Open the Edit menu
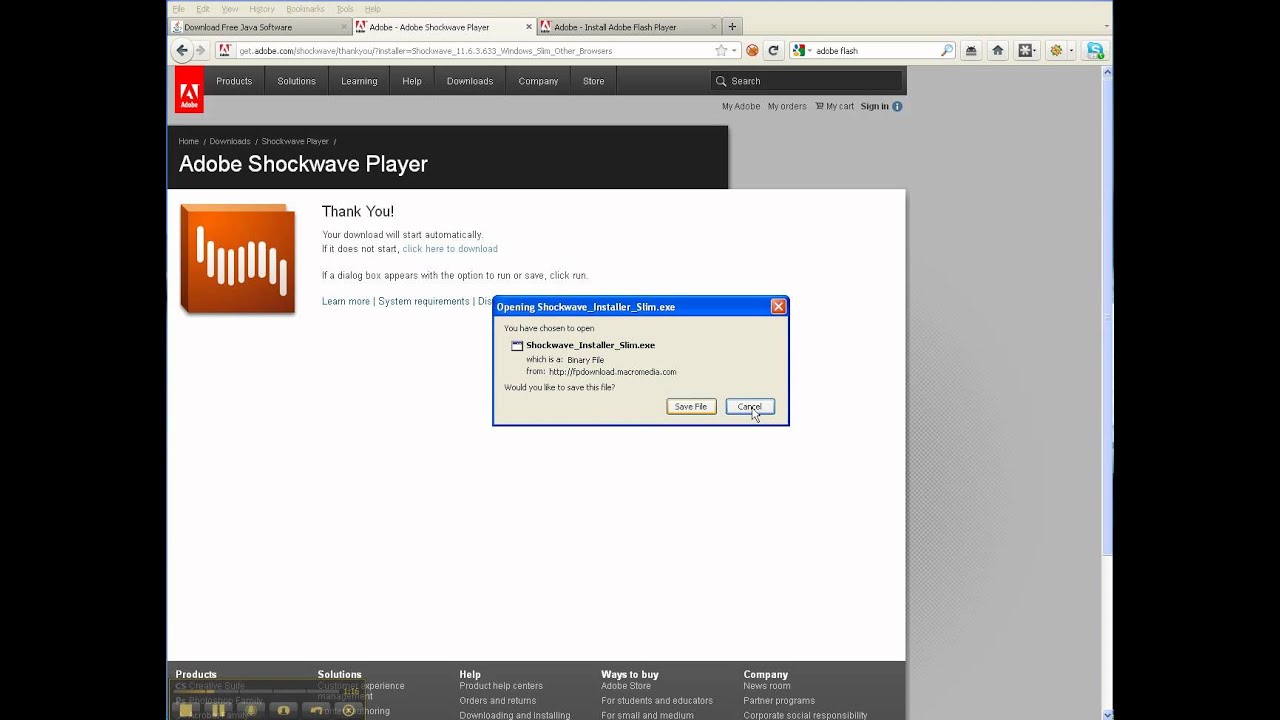The image size is (1280, 720). (x=203, y=9)
